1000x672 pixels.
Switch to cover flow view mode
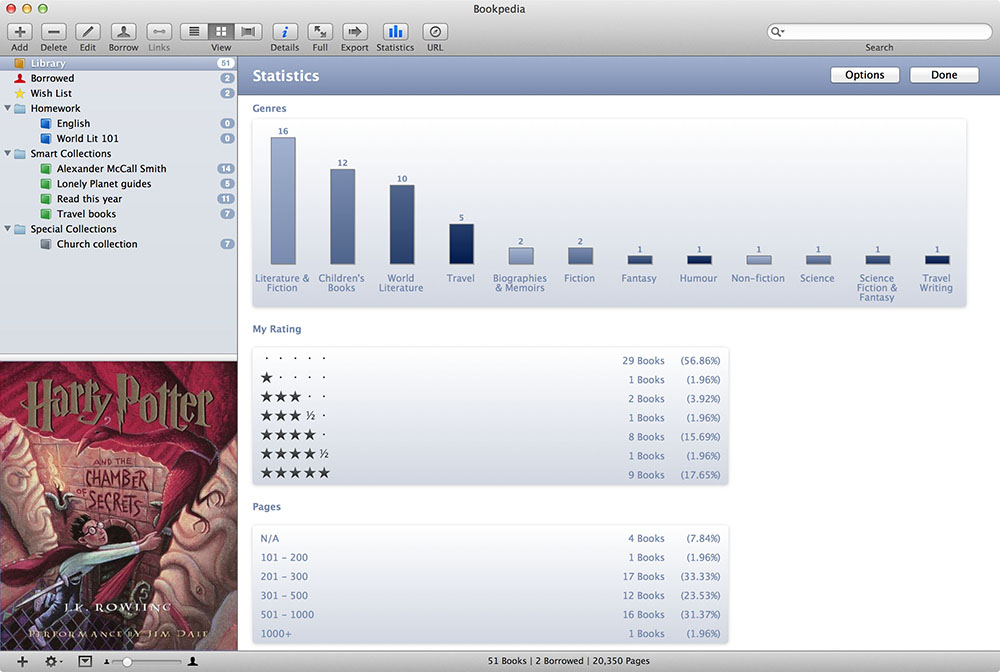248,32
